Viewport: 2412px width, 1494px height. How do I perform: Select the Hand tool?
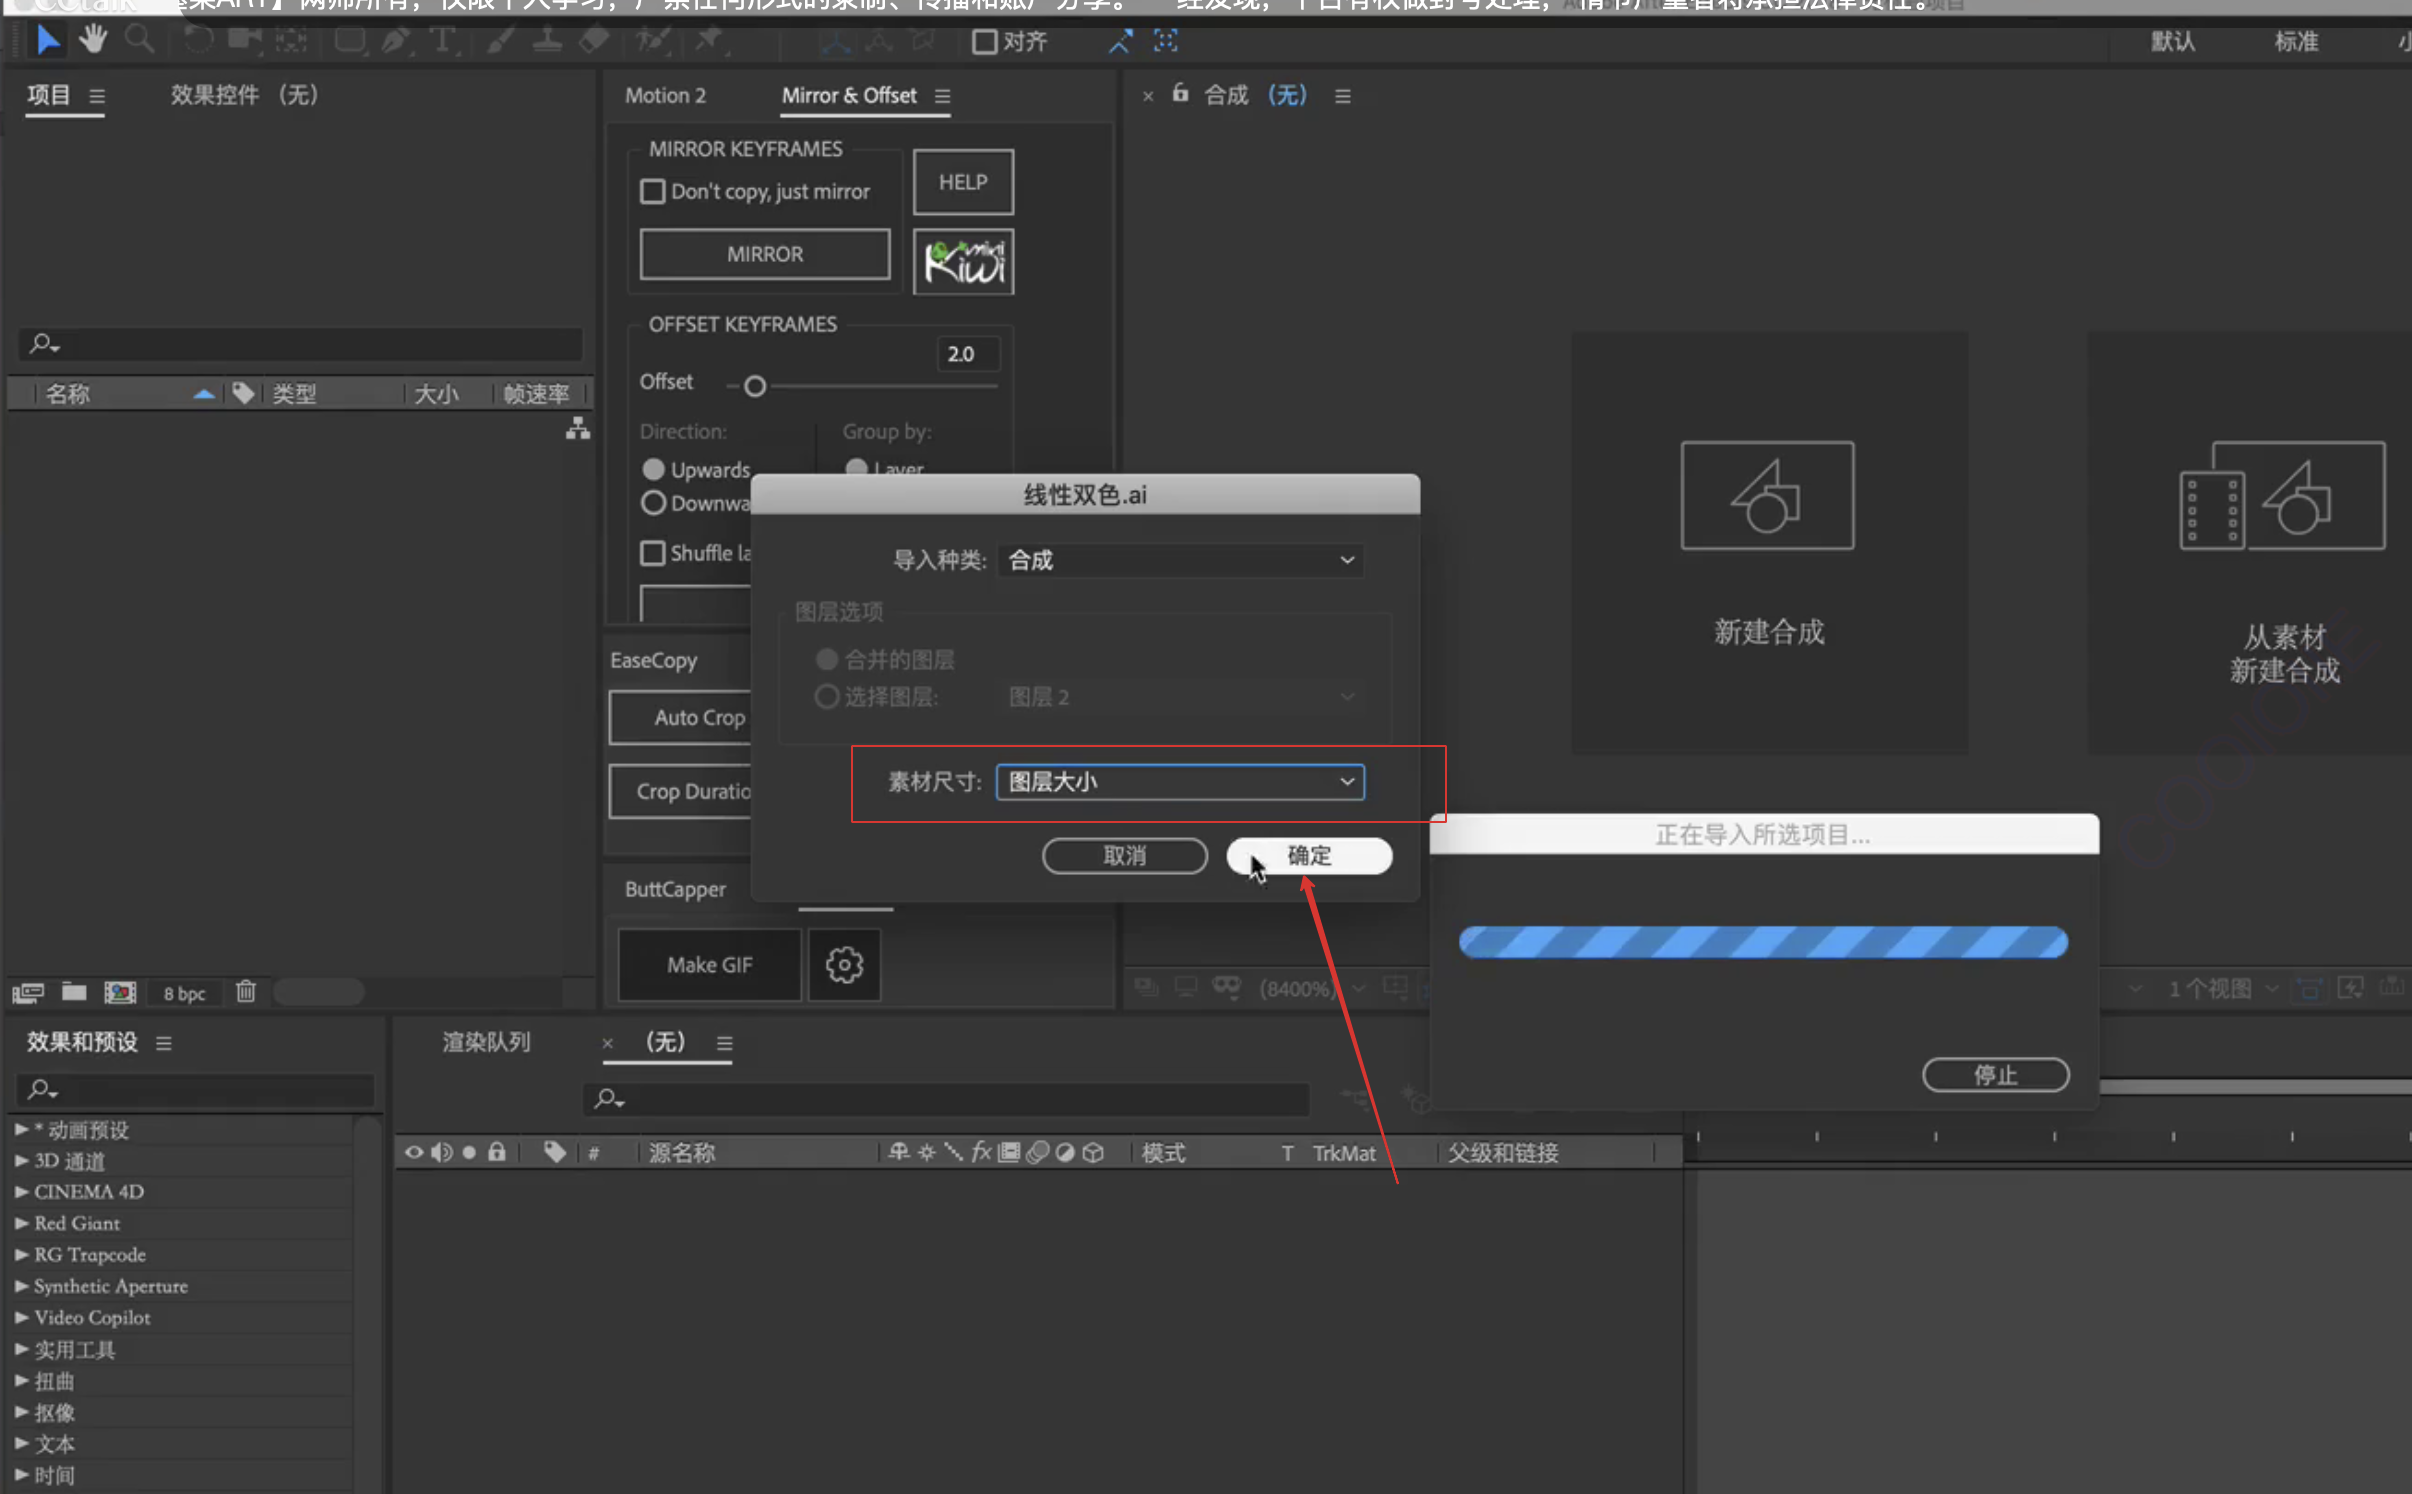point(93,41)
